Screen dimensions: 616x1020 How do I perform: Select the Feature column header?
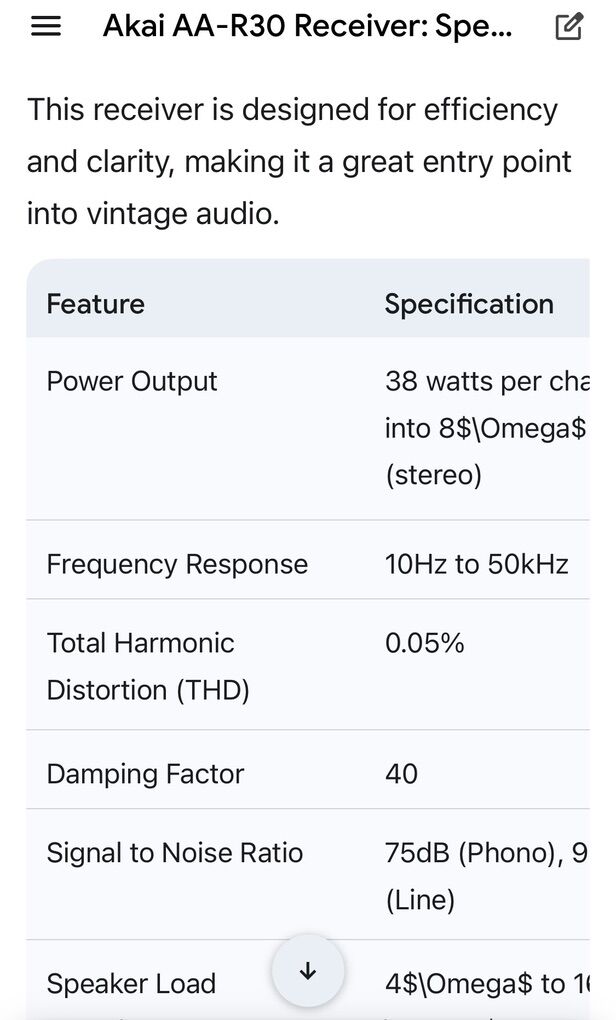pos(96,304)
